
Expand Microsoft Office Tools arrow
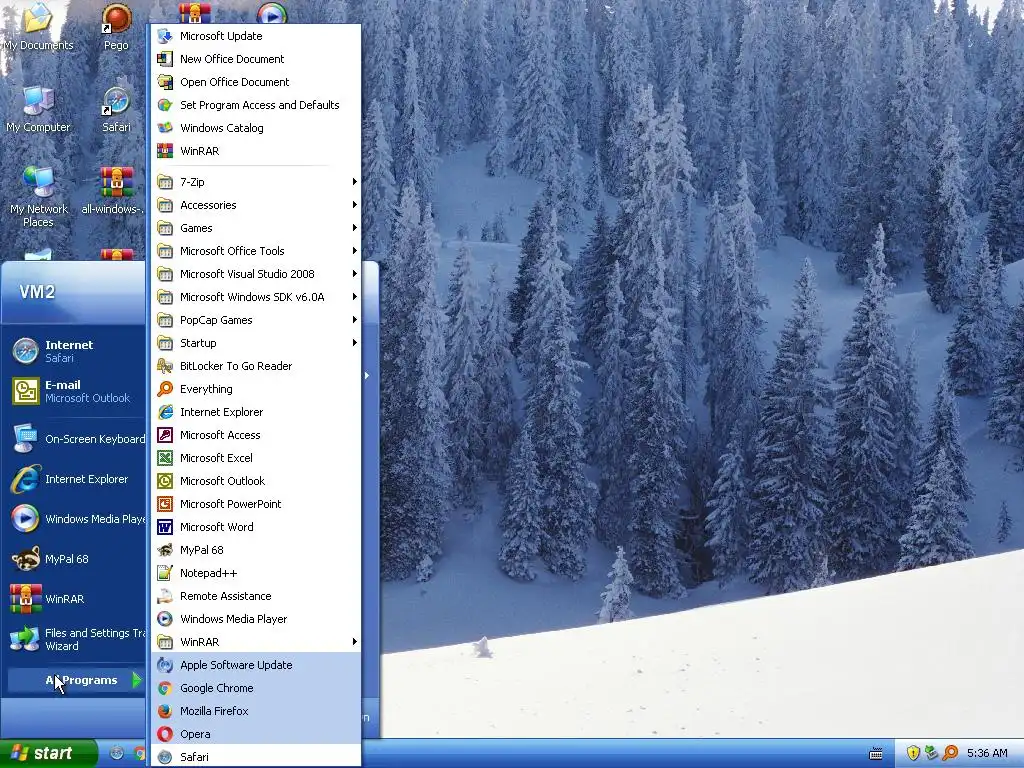coord(354,251)
